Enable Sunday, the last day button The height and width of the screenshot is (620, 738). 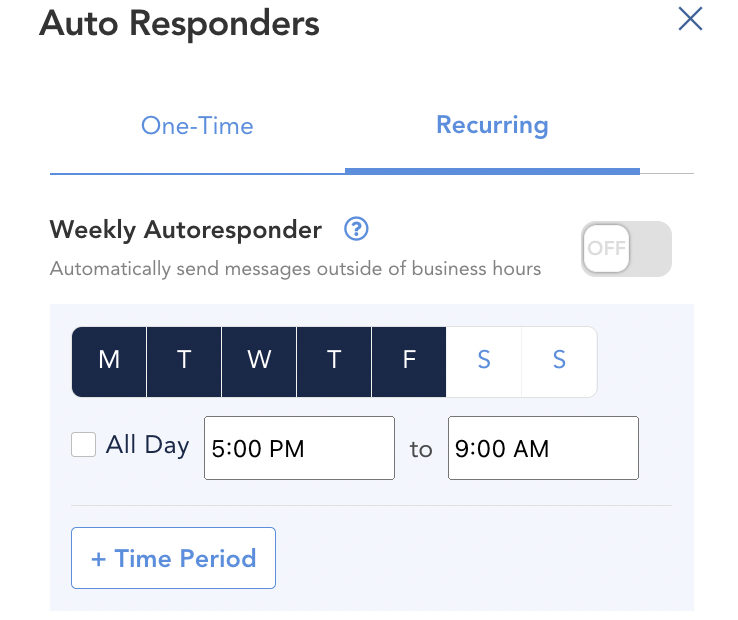(x=559, y=362)
